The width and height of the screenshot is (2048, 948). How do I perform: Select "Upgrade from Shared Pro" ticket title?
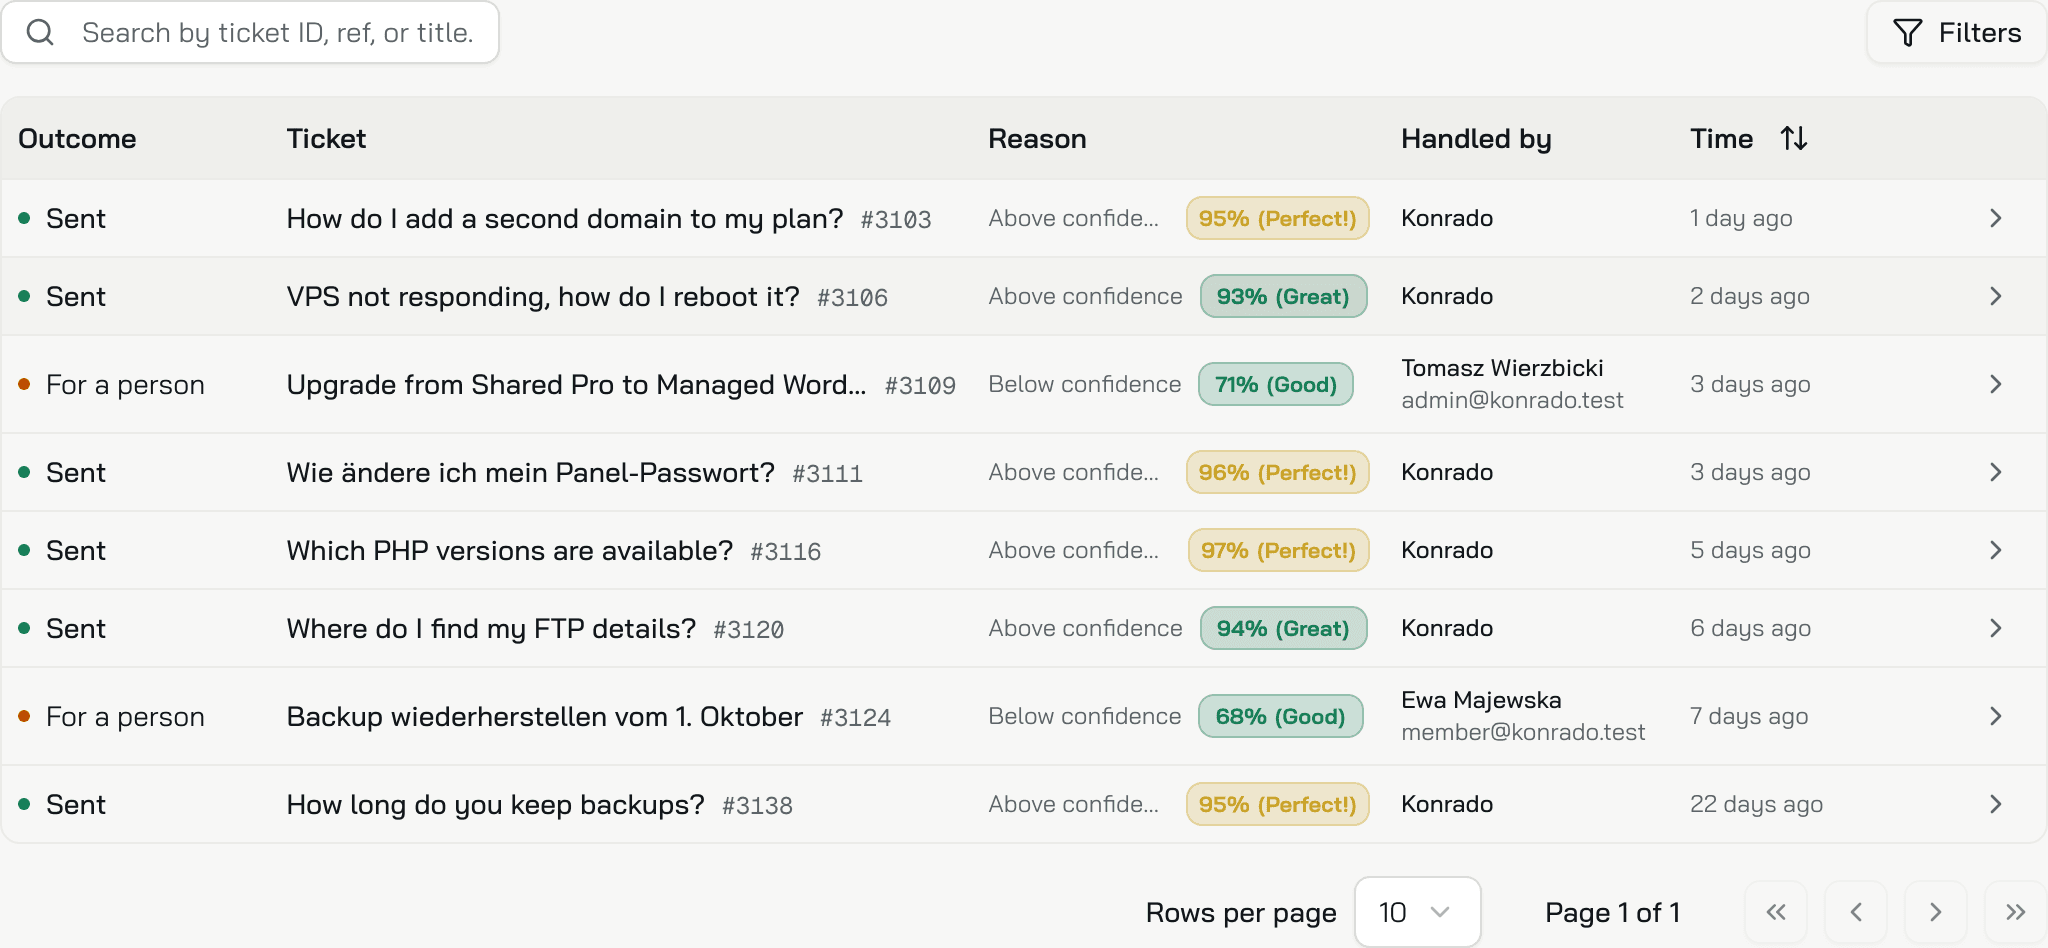coord(576,384)
